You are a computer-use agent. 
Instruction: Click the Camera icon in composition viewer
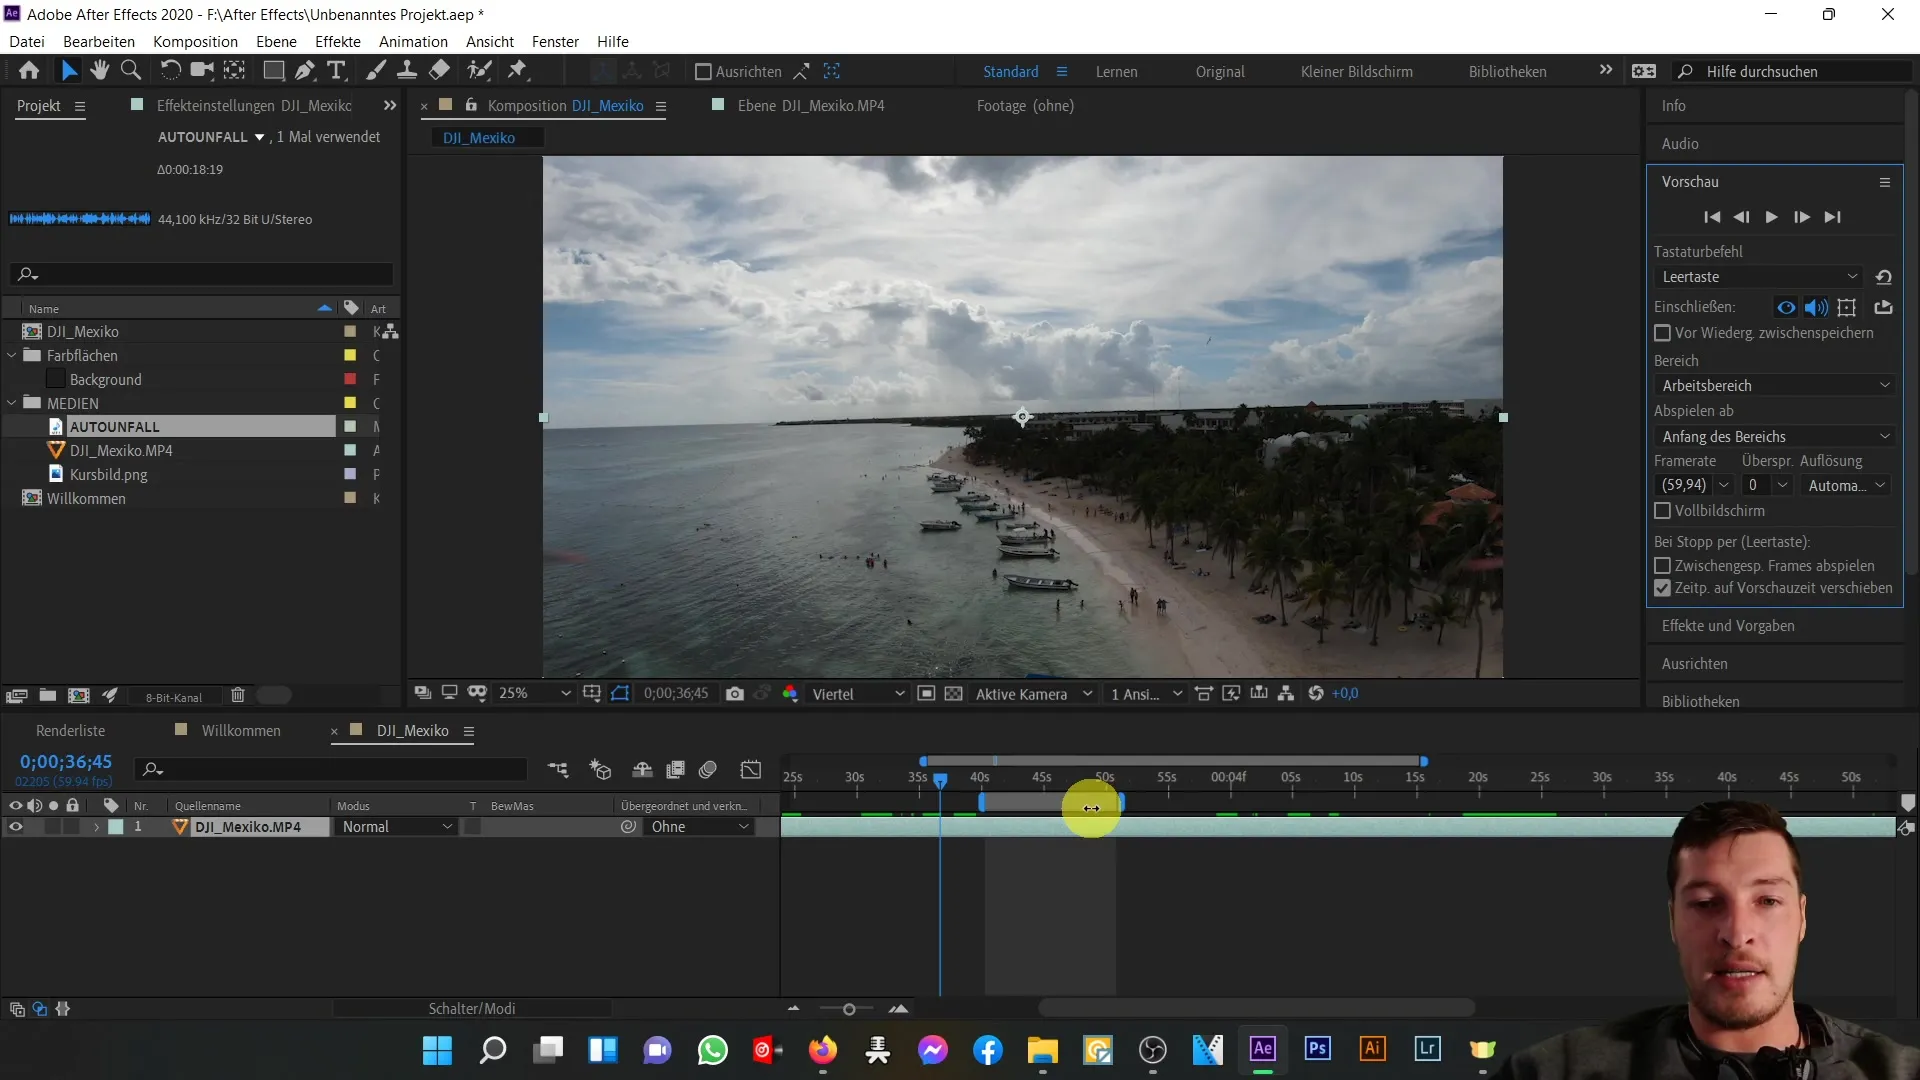click(735, 694)
